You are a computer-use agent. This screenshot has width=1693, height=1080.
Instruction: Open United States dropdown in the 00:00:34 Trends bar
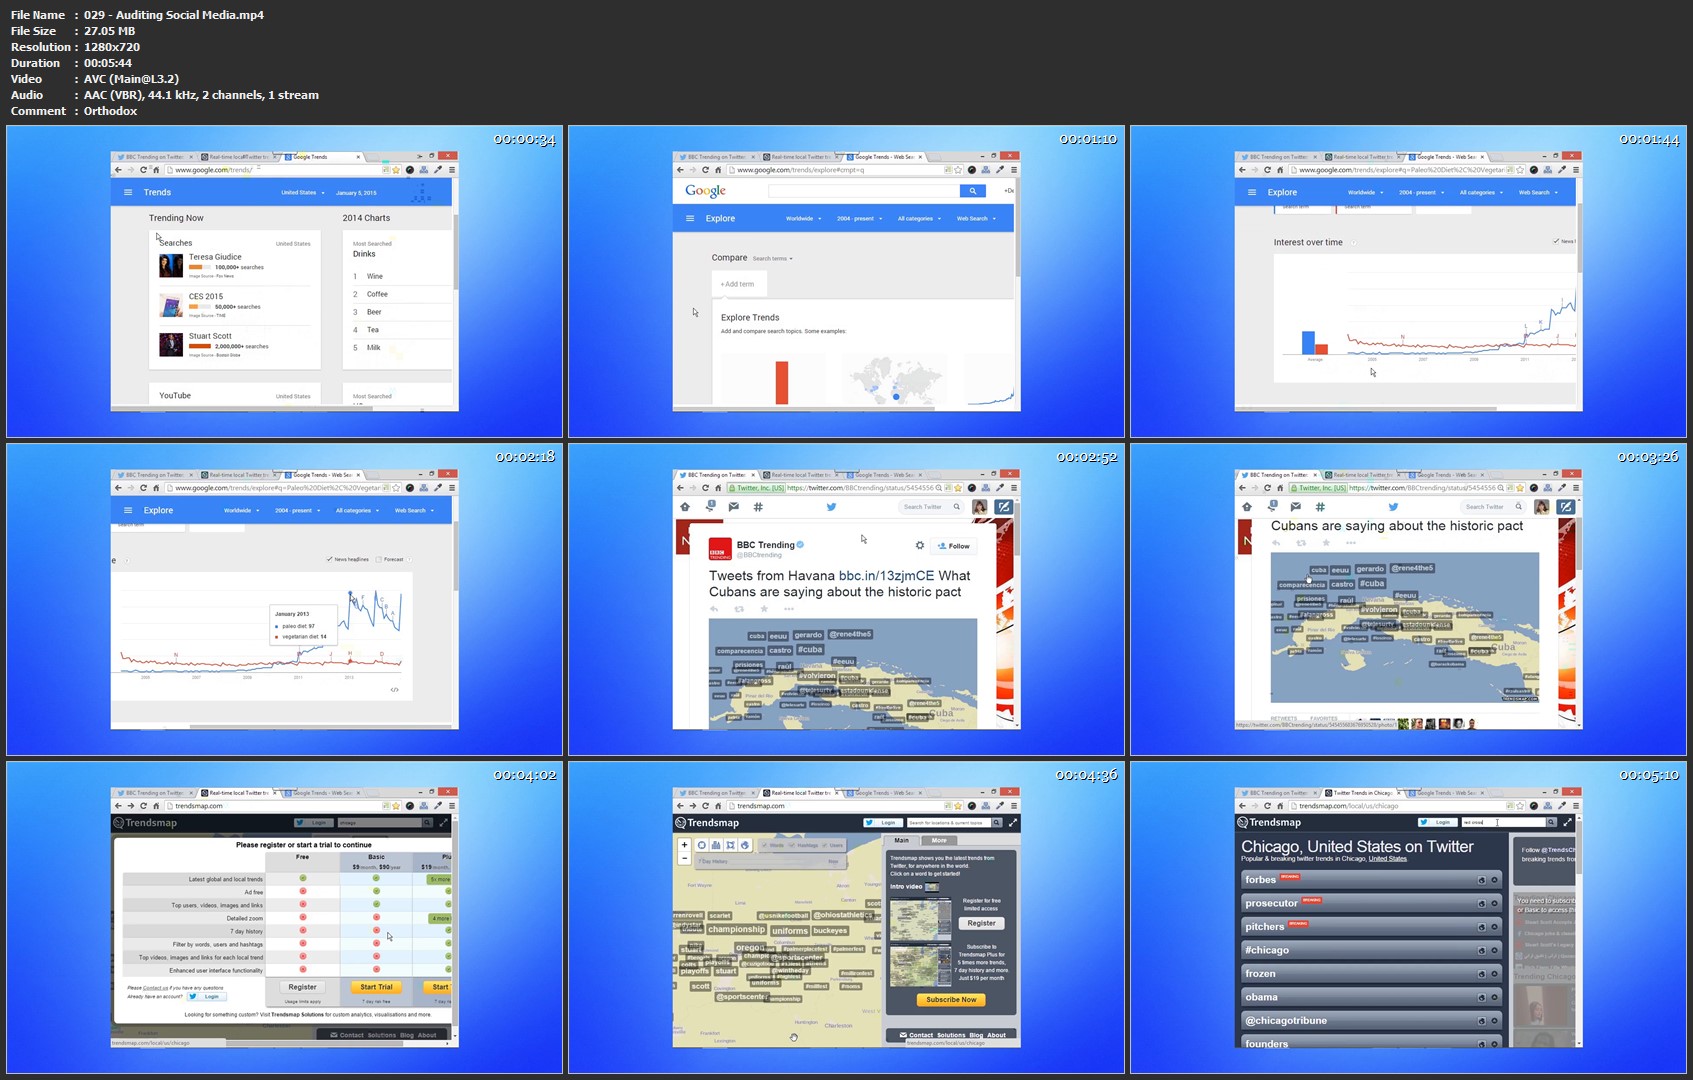pyautogui.click(x=301, y=192)
